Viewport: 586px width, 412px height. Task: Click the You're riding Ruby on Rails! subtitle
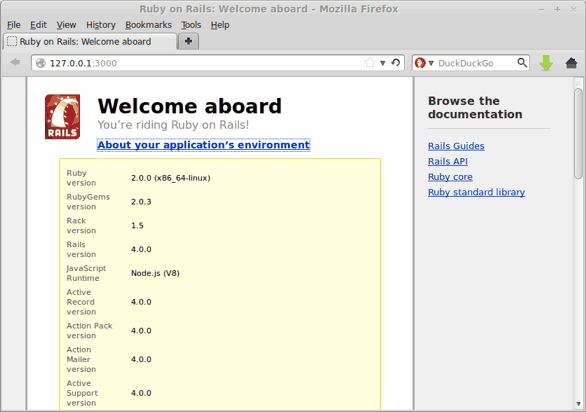[173, 125]
